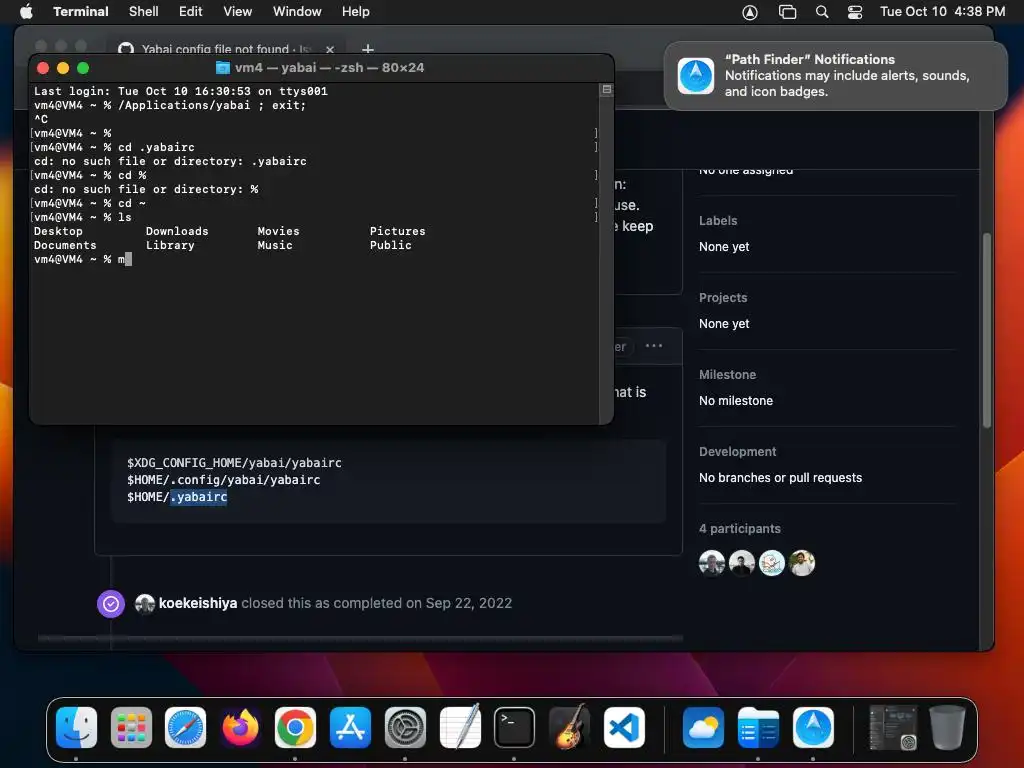Close the Yabai config browser tab
1024x768 pixels.
(x=330, y=49)
